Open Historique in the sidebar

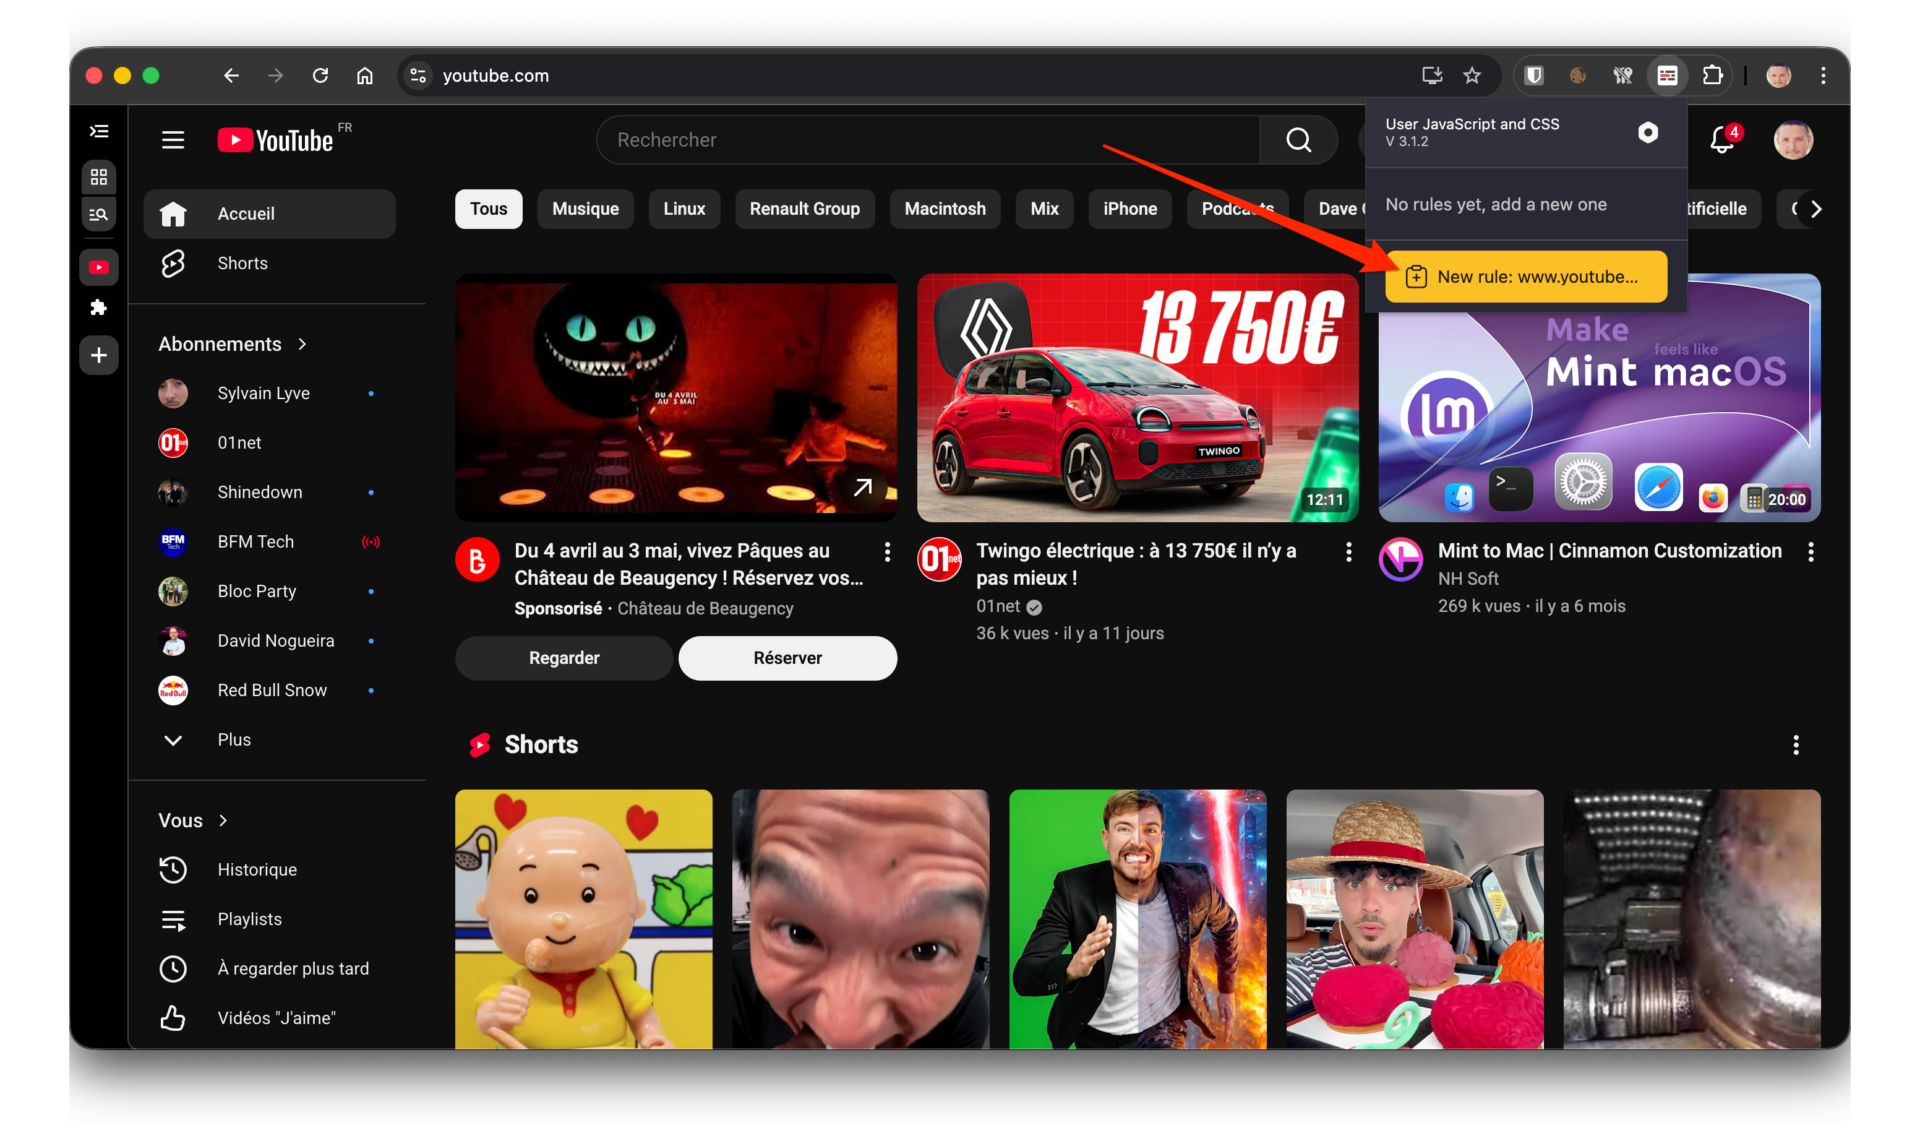tap(270, 870)
